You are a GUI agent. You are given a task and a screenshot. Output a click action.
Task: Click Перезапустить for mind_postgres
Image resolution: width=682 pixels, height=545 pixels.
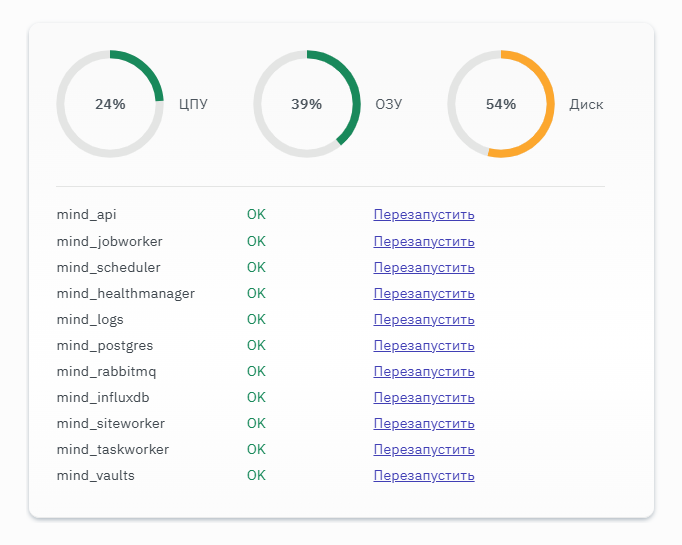click(x=423, y=345)
